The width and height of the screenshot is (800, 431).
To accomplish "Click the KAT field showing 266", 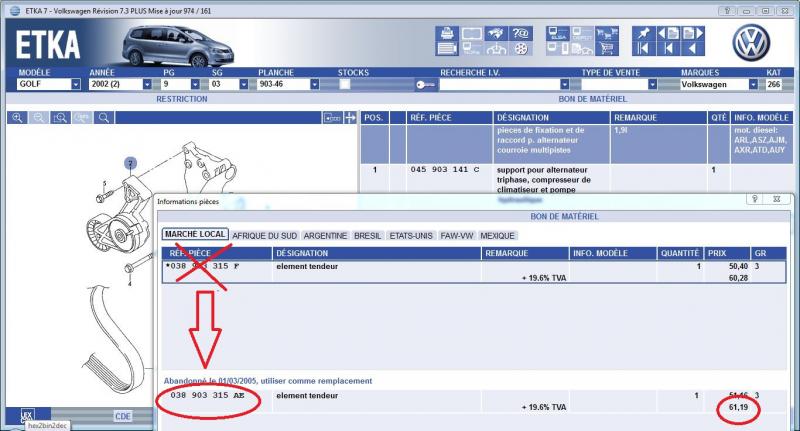I will click(773, 84).
